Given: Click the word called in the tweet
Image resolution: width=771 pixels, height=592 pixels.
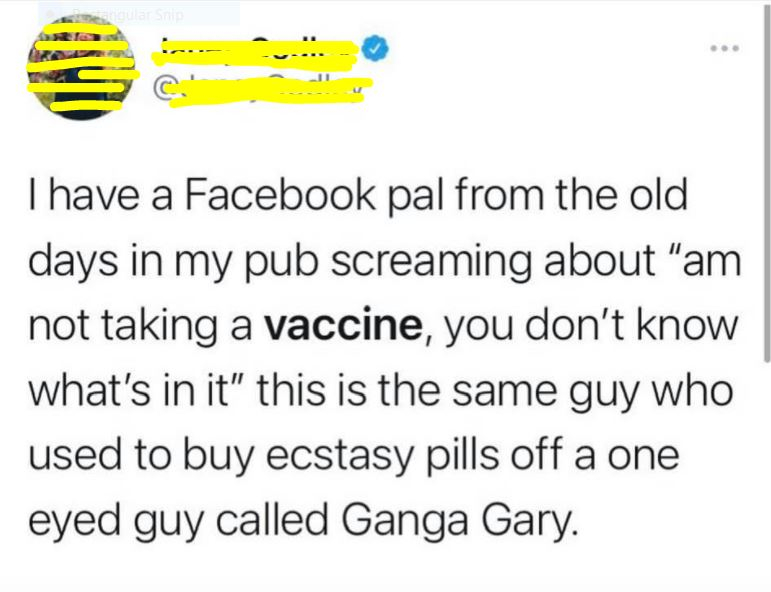Looking at the screenshot, I should pos(272,519).
